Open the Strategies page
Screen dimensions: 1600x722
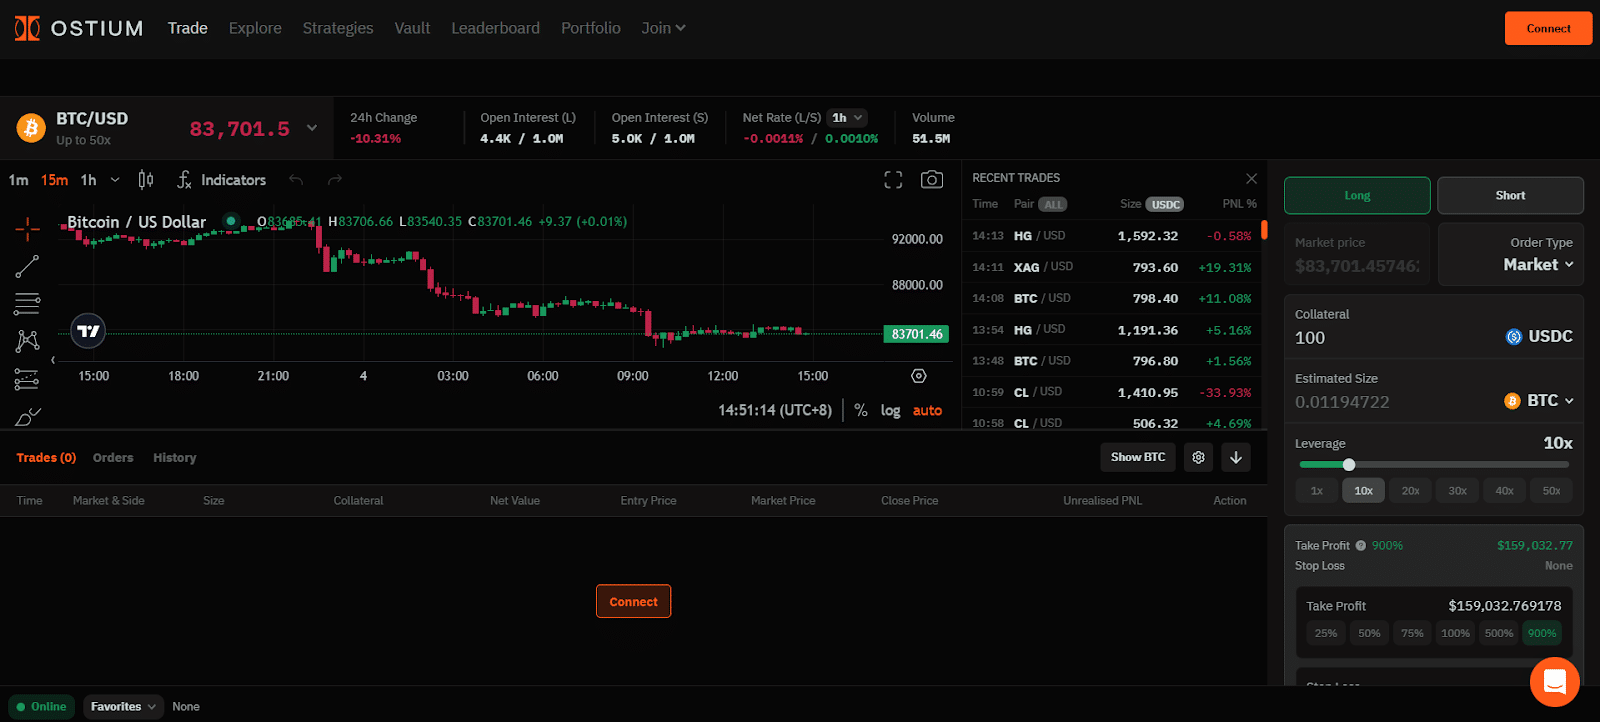click(338, 28)
